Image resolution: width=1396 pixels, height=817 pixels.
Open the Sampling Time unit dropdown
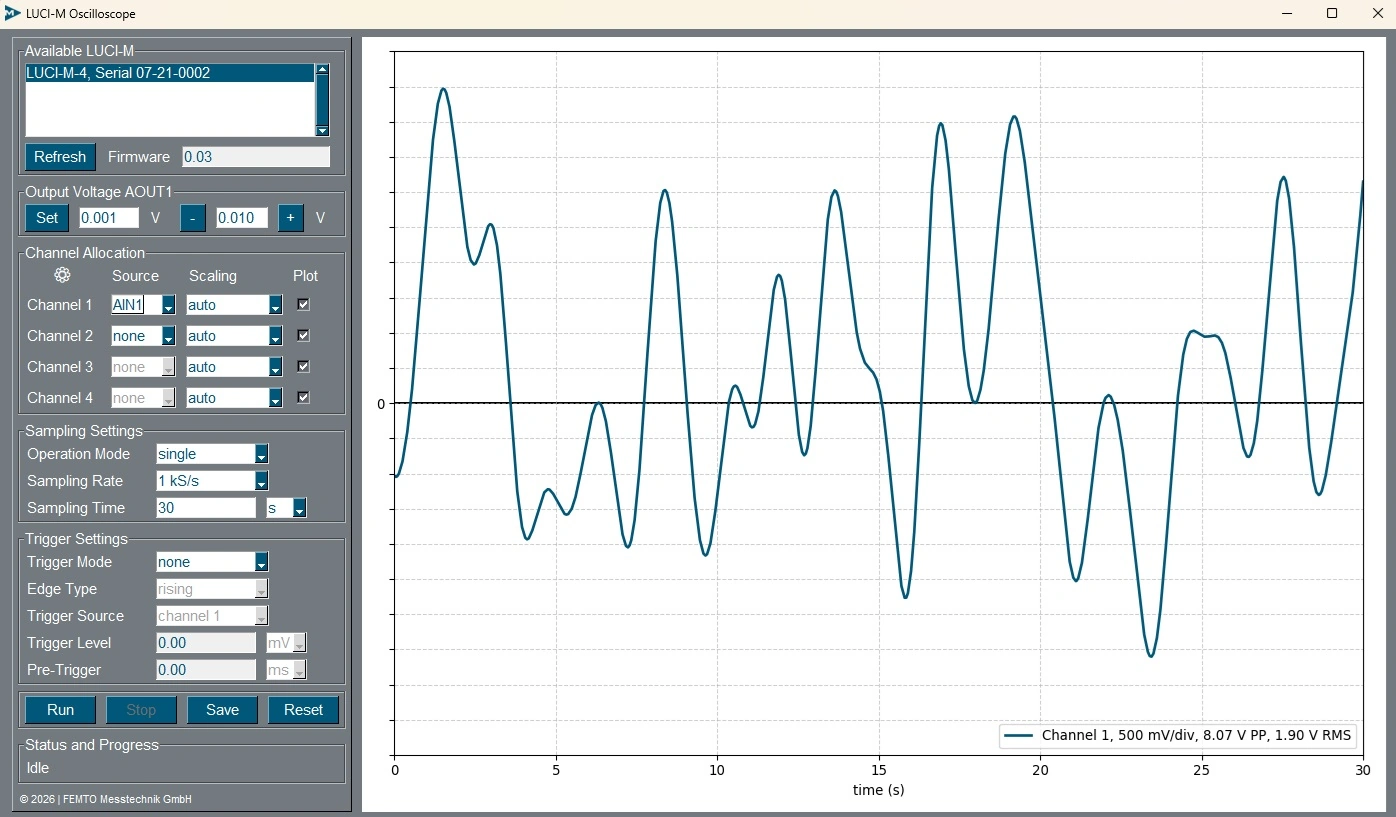(x=298, y=509)
